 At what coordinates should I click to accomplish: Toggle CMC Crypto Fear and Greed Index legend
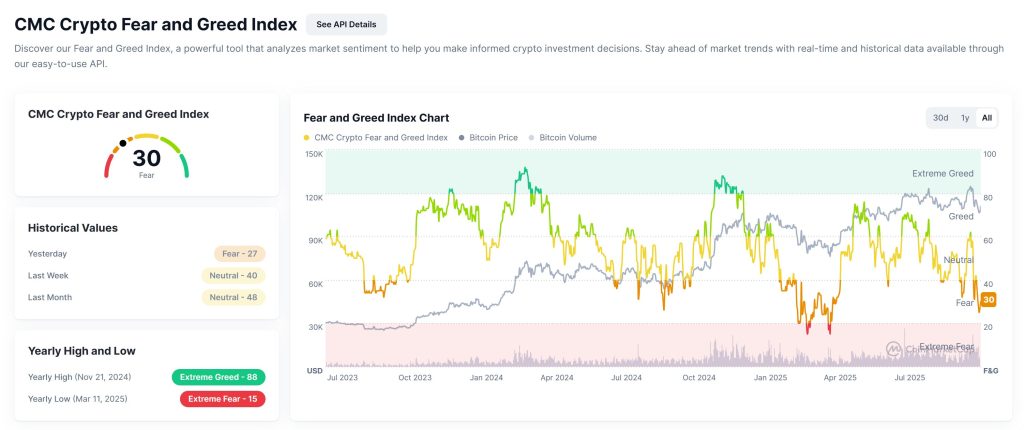pyautogui.click(x=375, y=137)
